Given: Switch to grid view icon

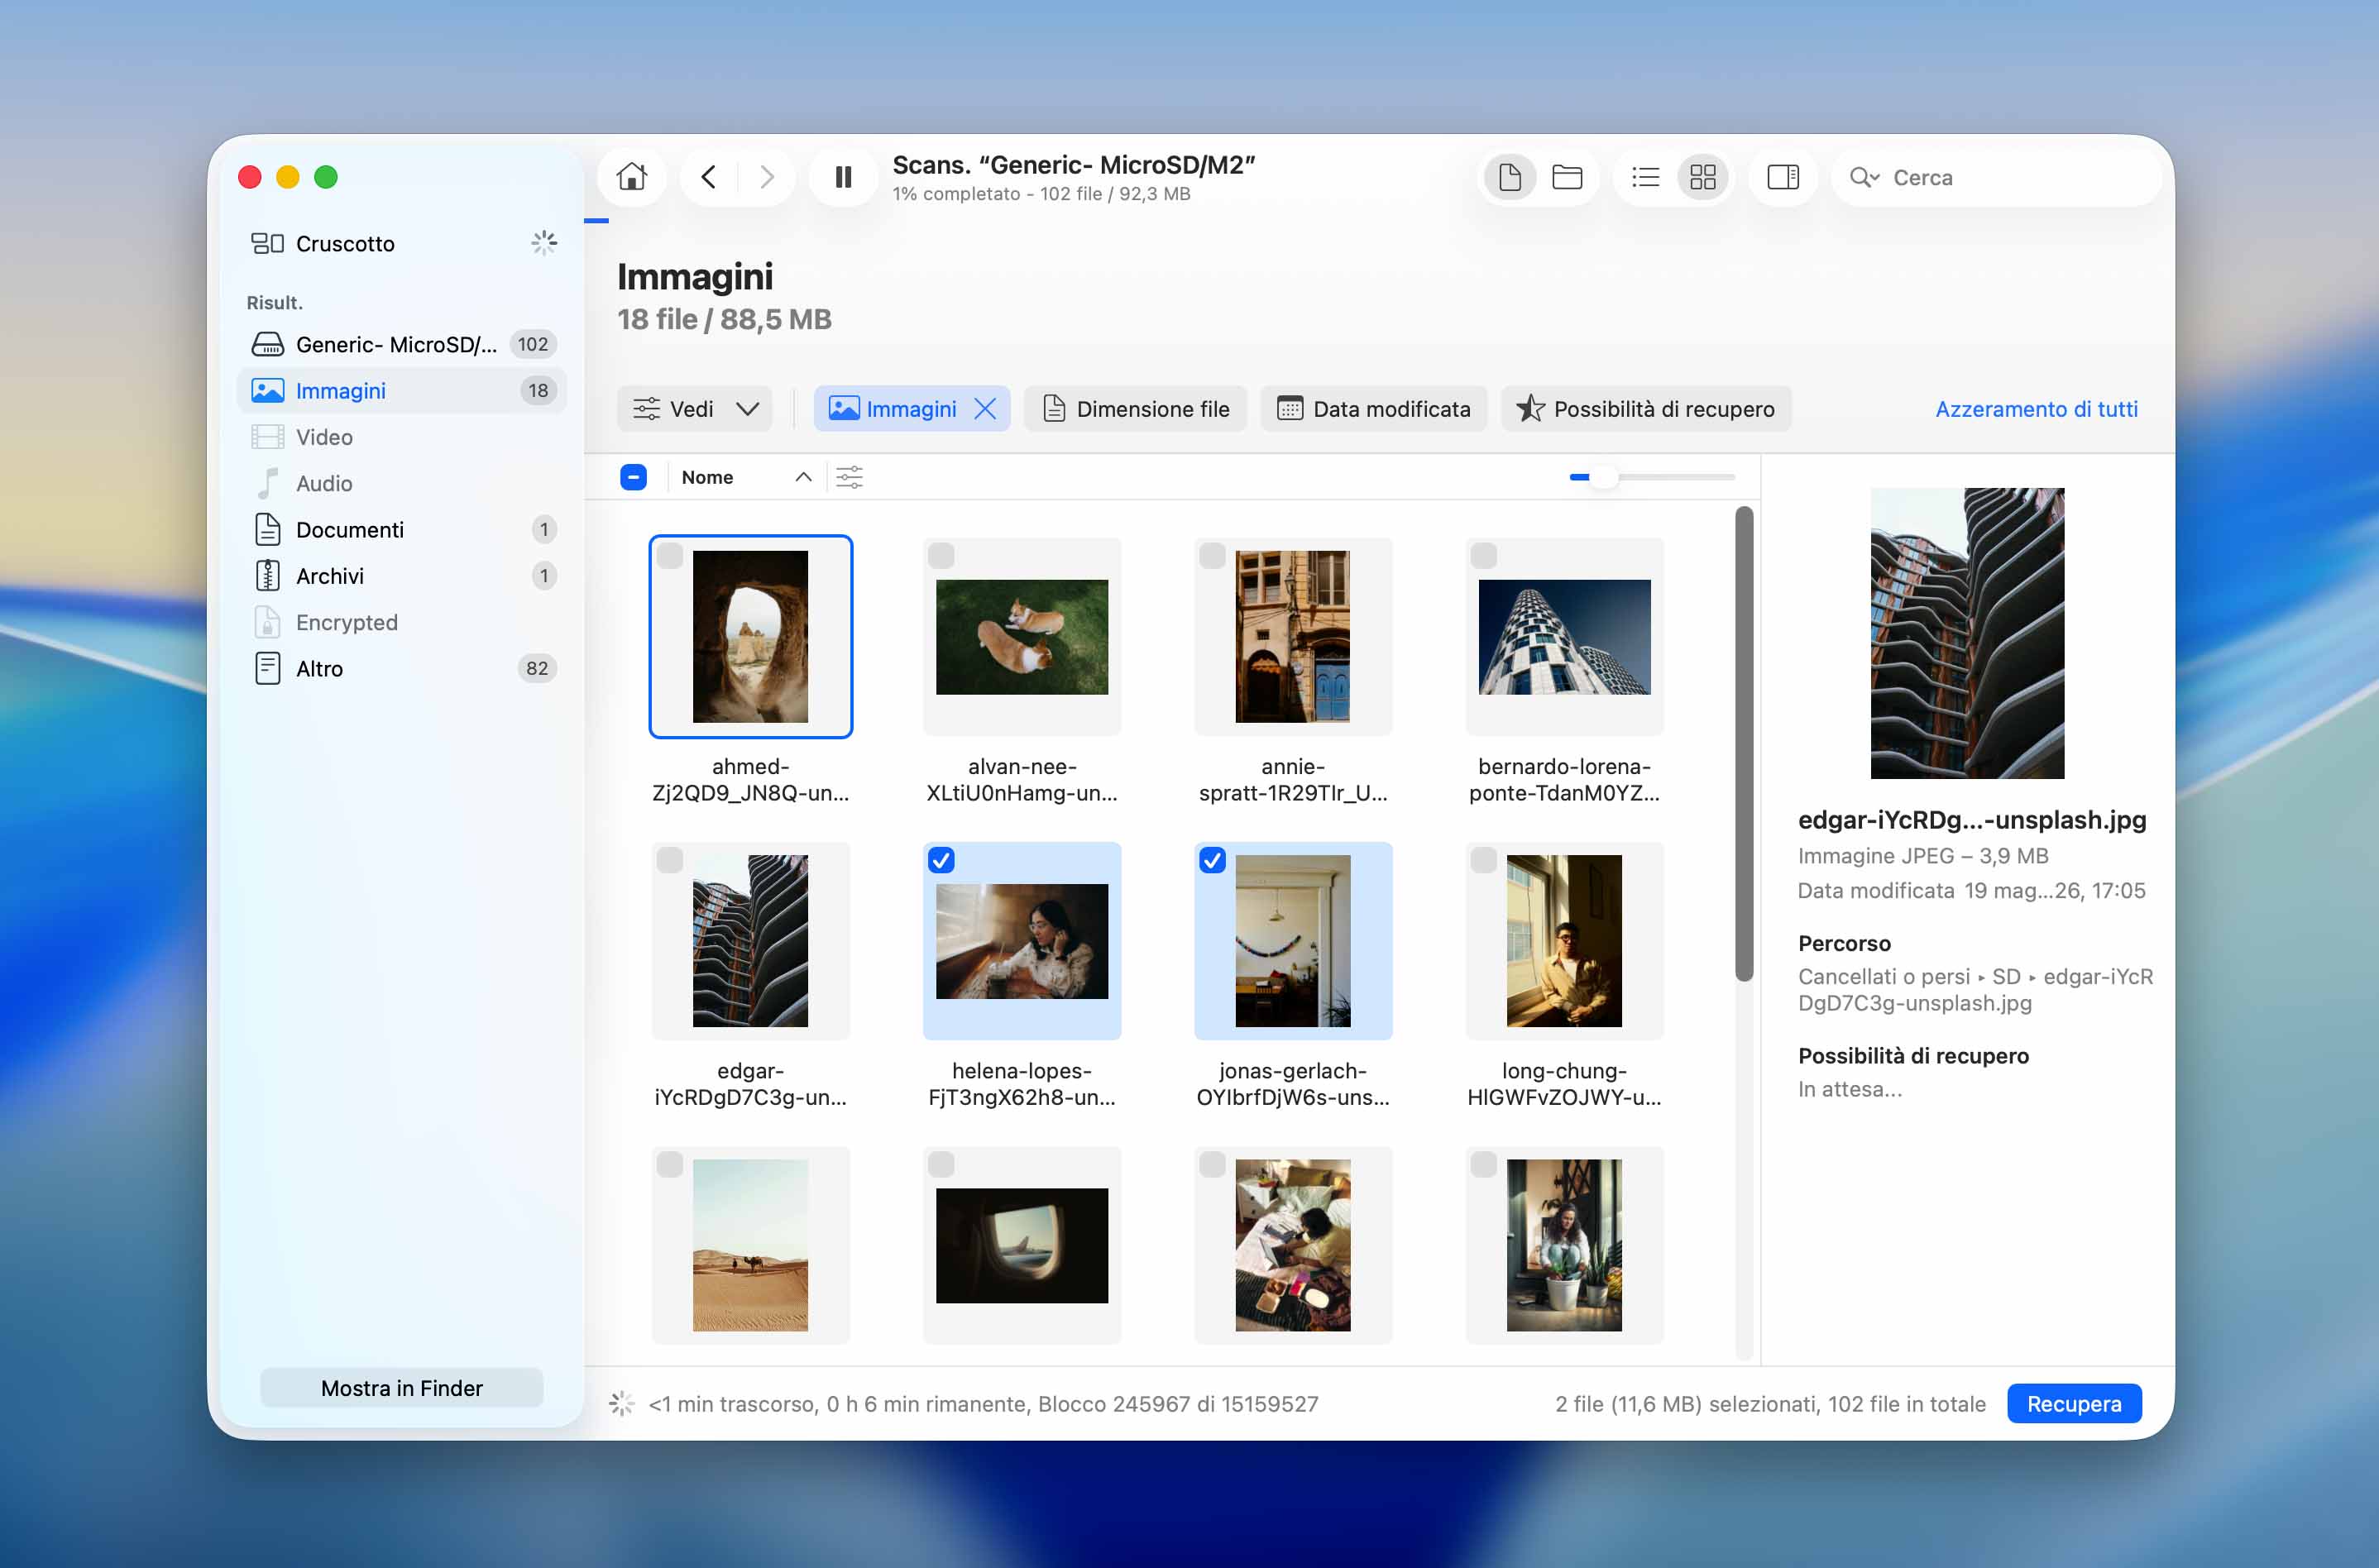Looking at the screenshot, I should pyautogui.click(x=1702, y=177).
